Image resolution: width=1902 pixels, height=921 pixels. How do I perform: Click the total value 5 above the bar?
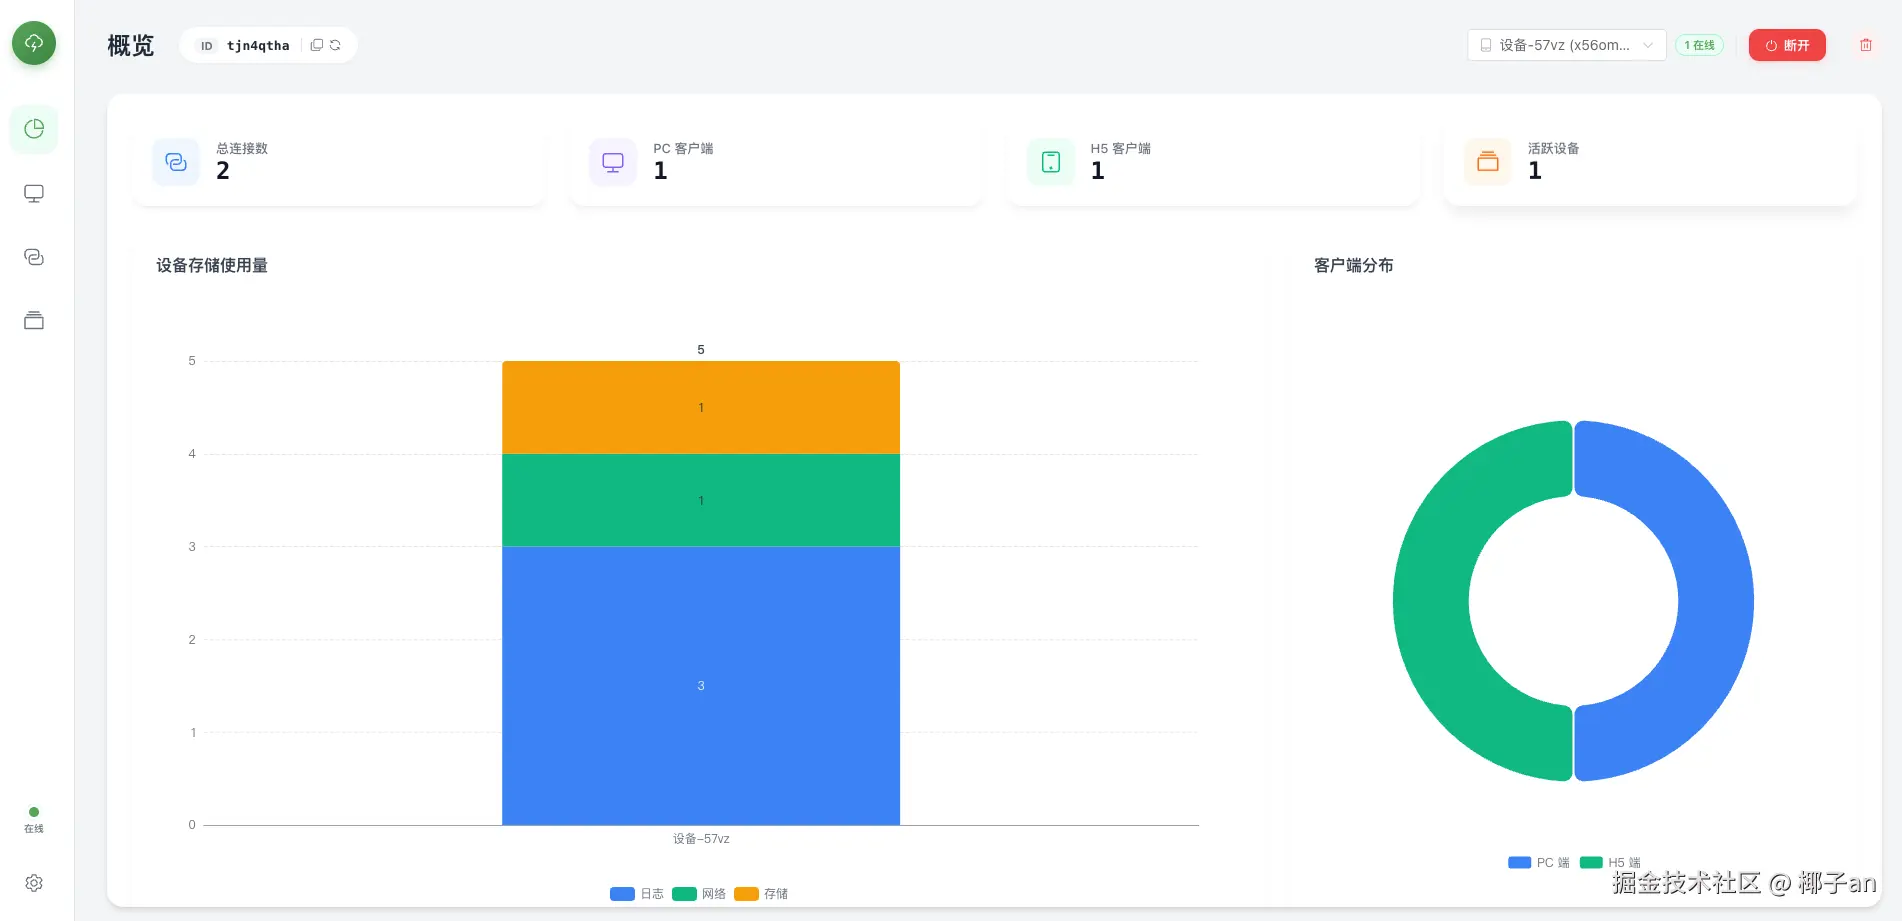701,349
